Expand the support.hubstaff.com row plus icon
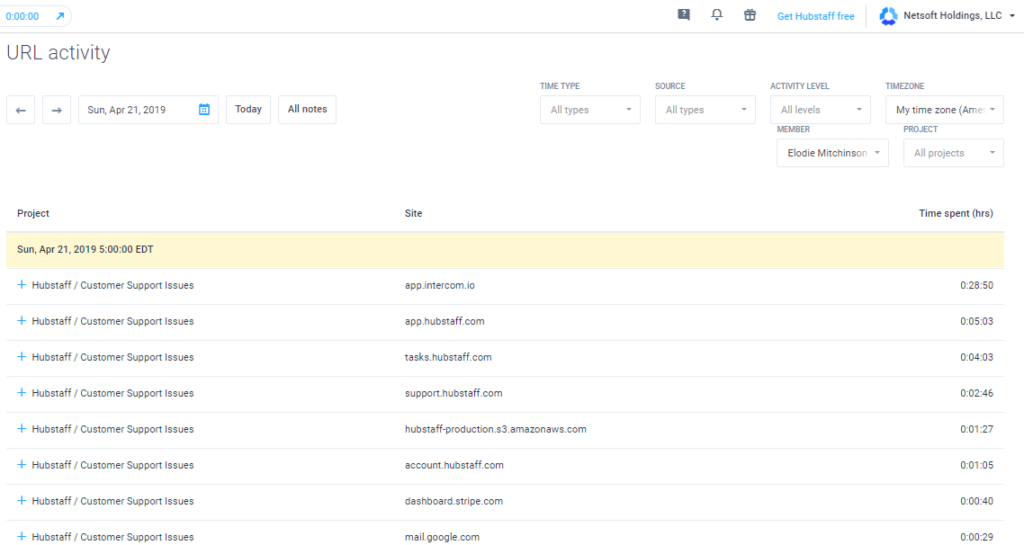 pos(22,392)
